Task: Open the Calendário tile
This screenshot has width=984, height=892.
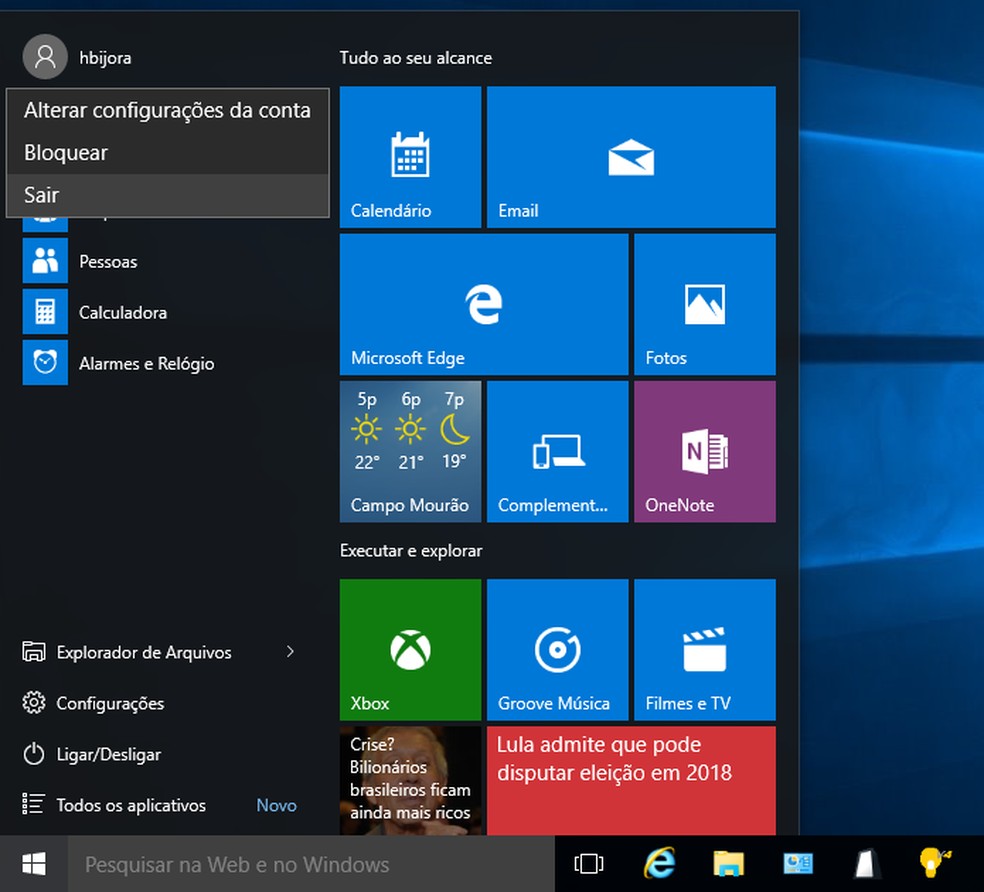Action: pyautogui.click(x=410, y=157)
